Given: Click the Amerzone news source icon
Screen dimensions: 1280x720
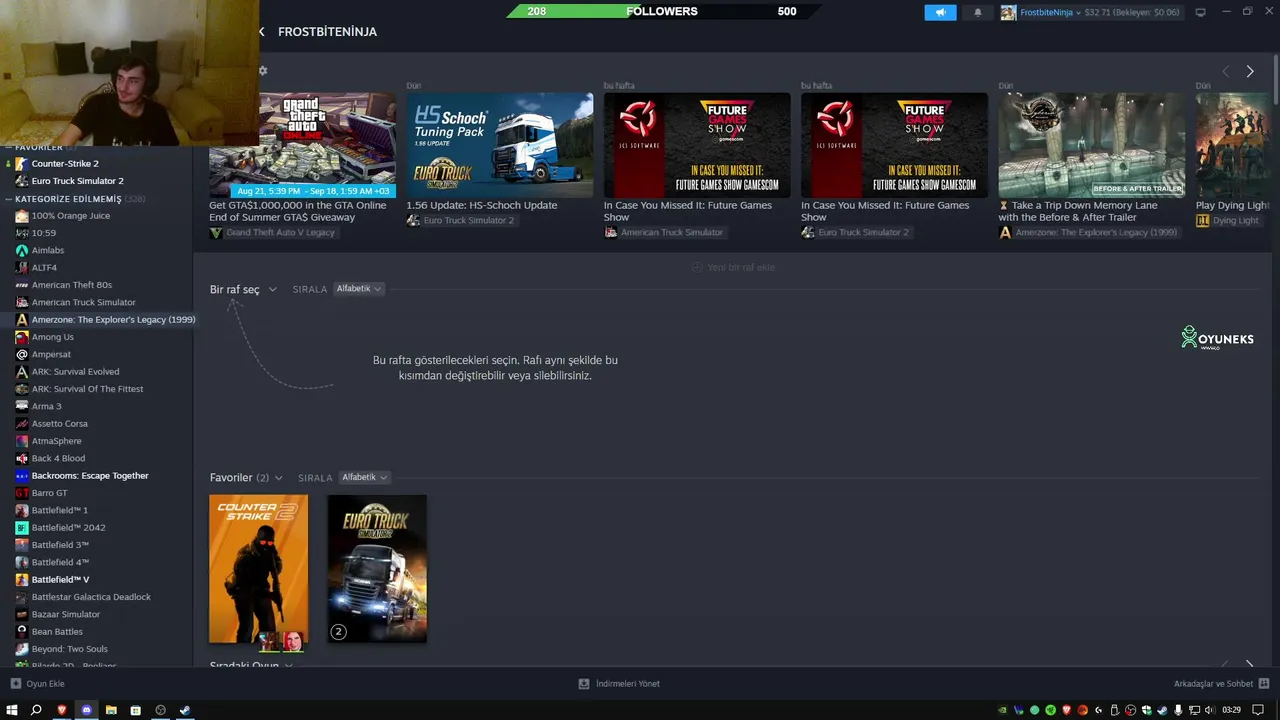Looking at the screenshot, I should click(x=1005, y=233).
